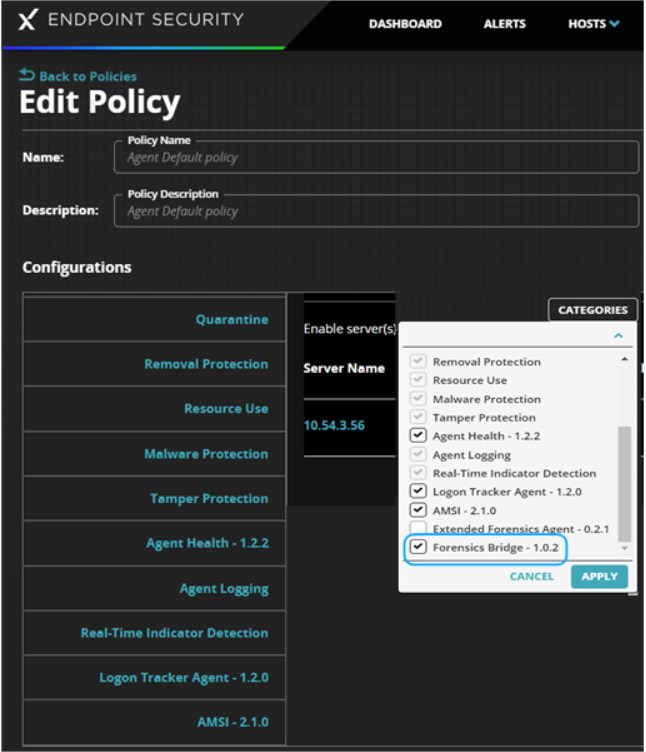The width and height of the screenshot is (646, 752).
Task: Open the Hosts menu
Action: [594, 24]
